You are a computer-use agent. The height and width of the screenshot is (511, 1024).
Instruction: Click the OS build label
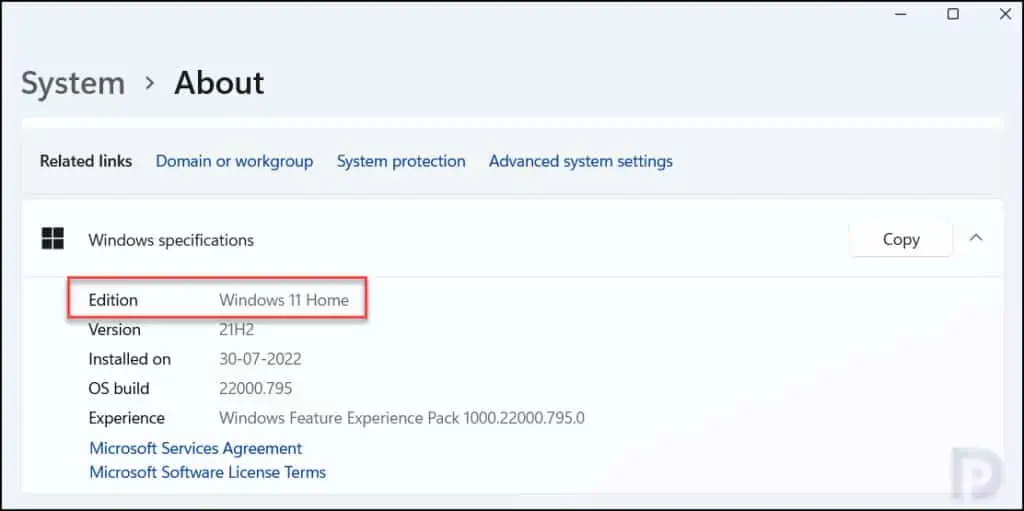(119, 389)
